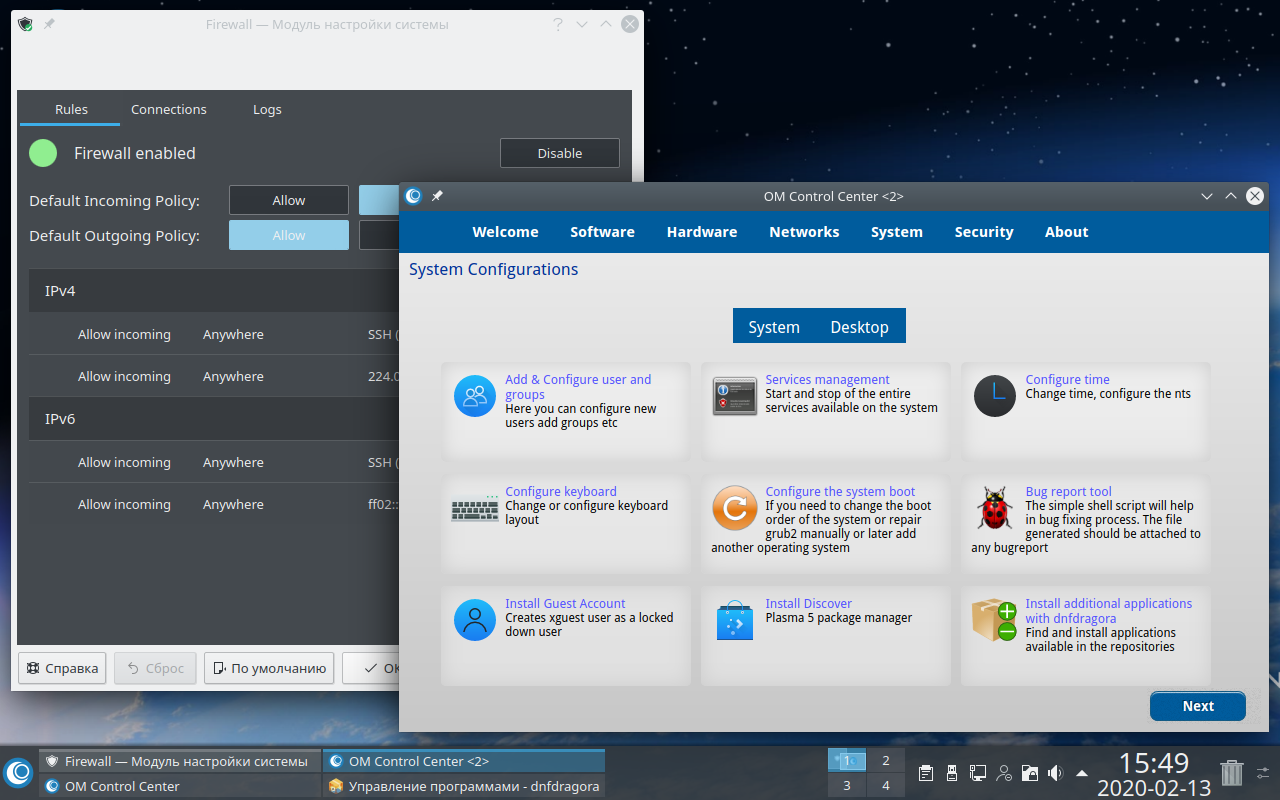Select the first IPv4 Allow incoming SSH rule
The width and height of the screenshot is (1280, 800).
214,334
